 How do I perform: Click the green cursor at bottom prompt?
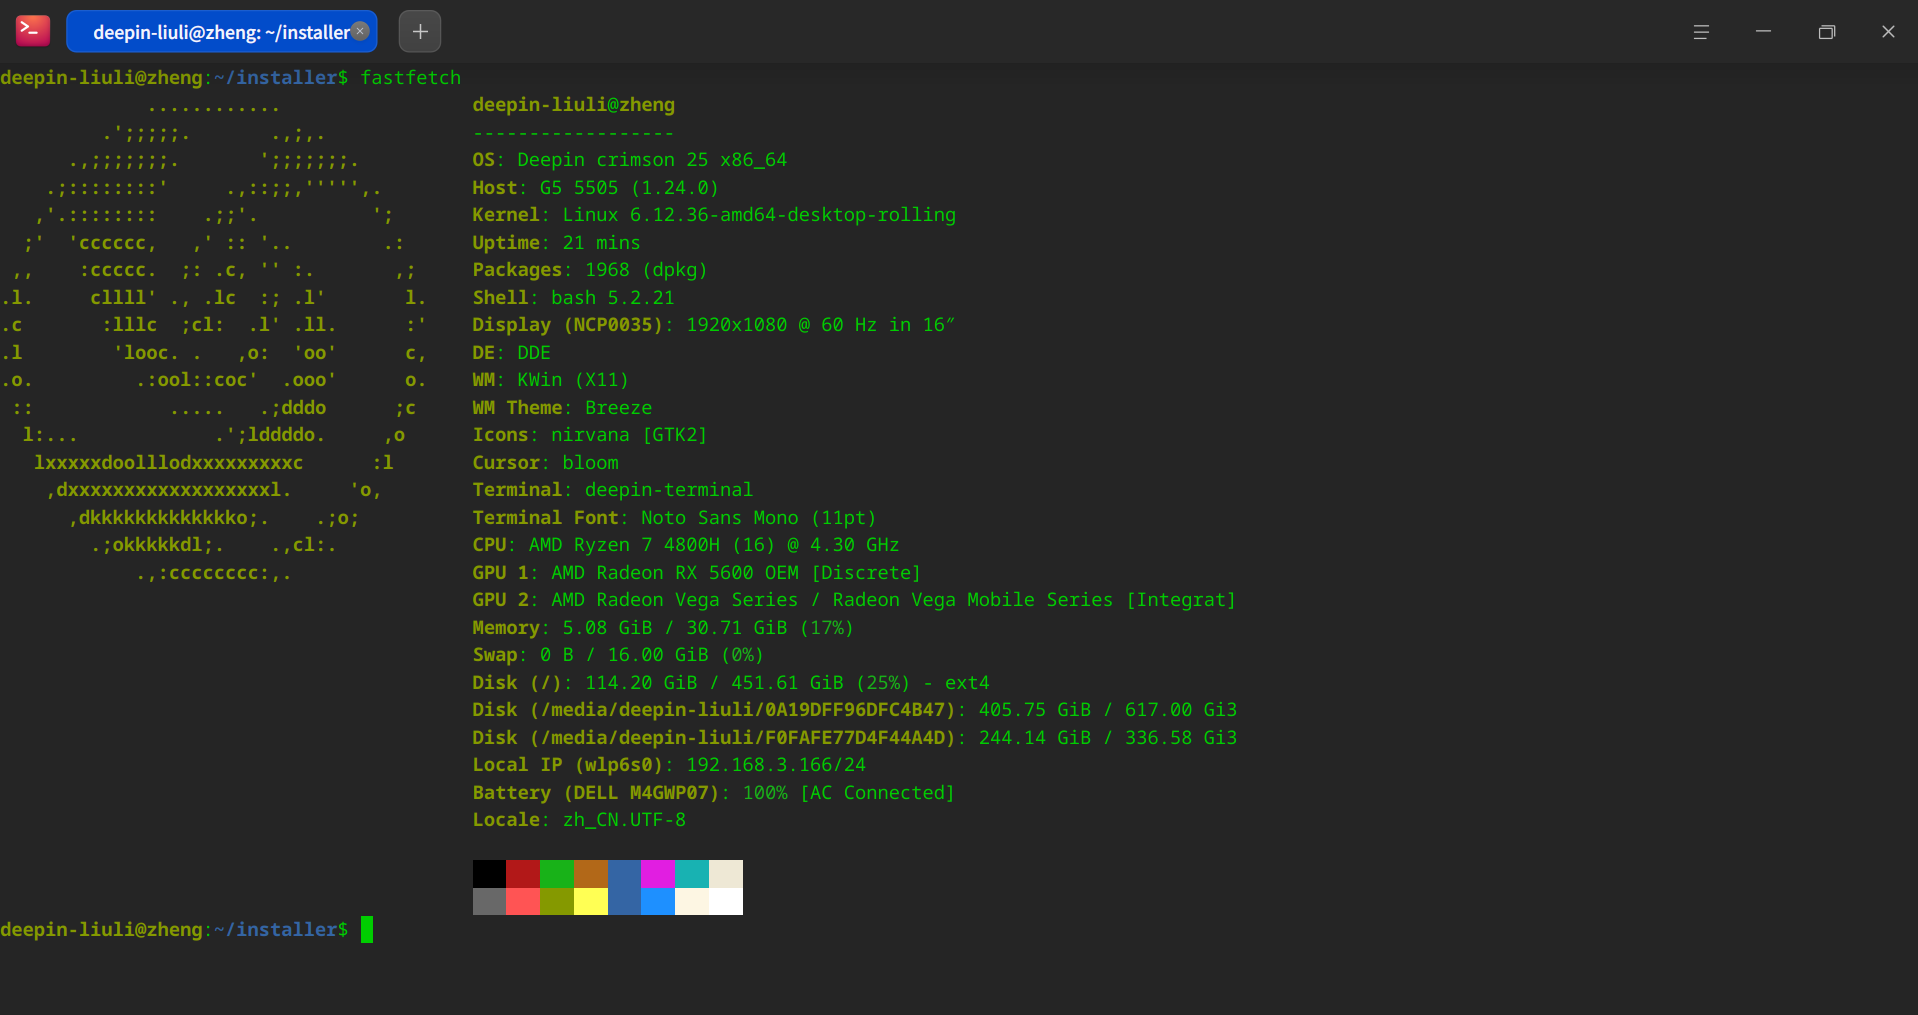point(367,929)
